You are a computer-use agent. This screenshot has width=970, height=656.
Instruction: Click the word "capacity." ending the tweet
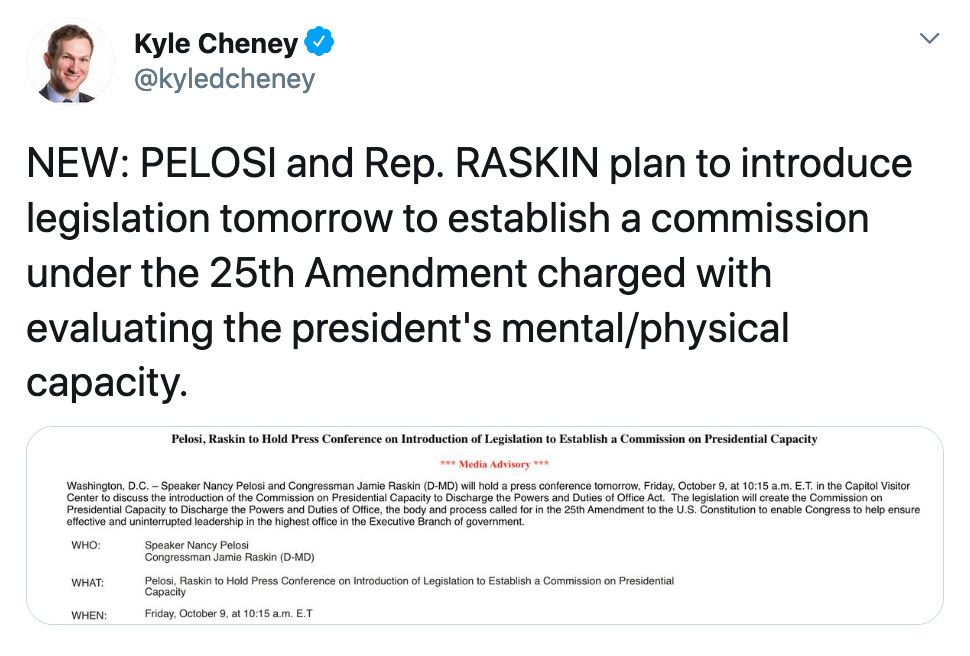pos(107,382)
